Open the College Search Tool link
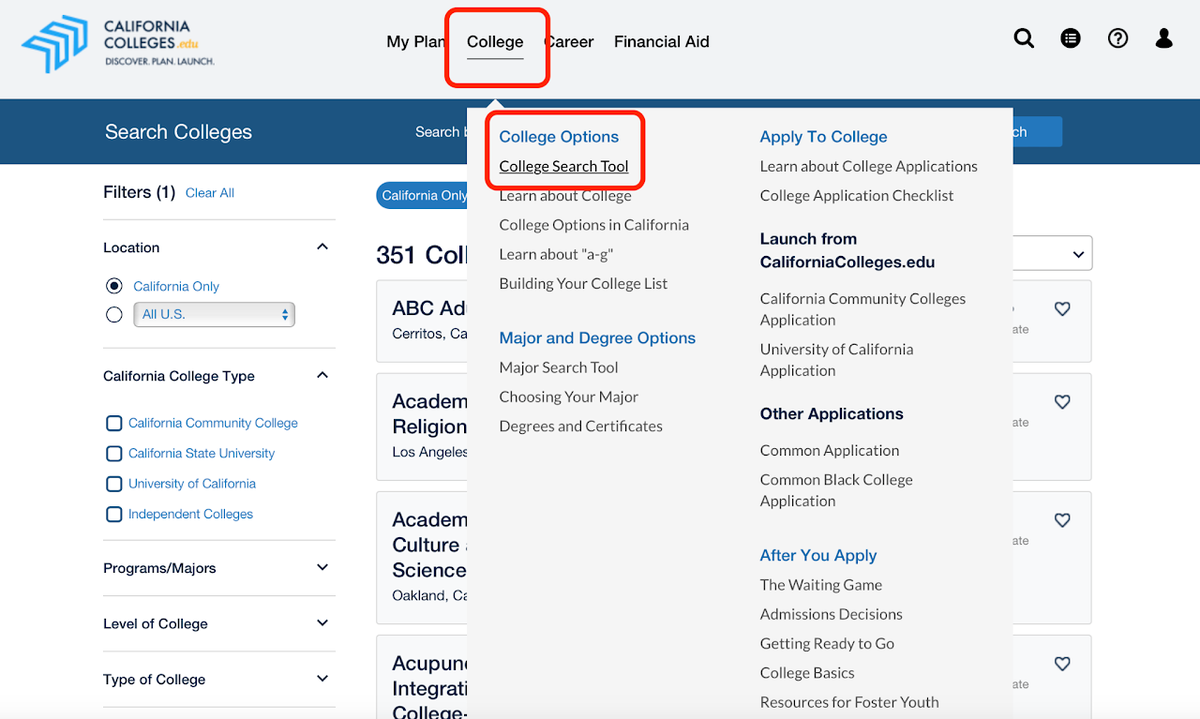Screen dimensions: 1200x719 [564, 166]
